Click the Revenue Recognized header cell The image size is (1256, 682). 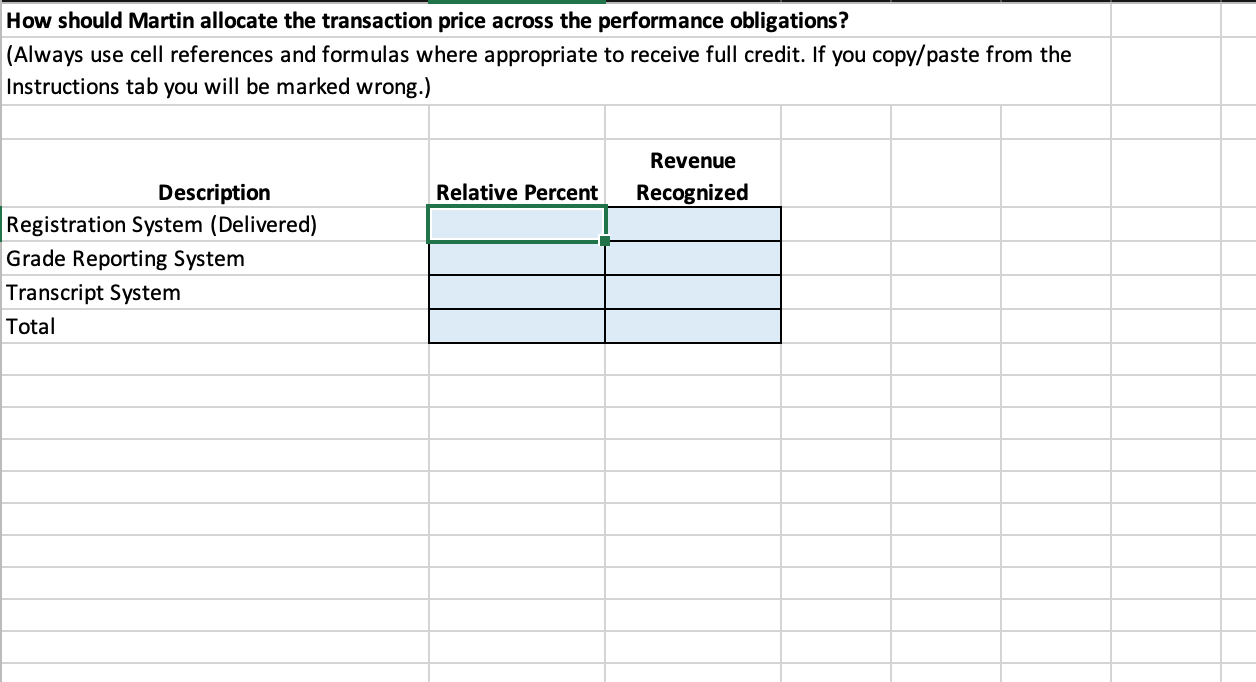[x=693, y=175]
